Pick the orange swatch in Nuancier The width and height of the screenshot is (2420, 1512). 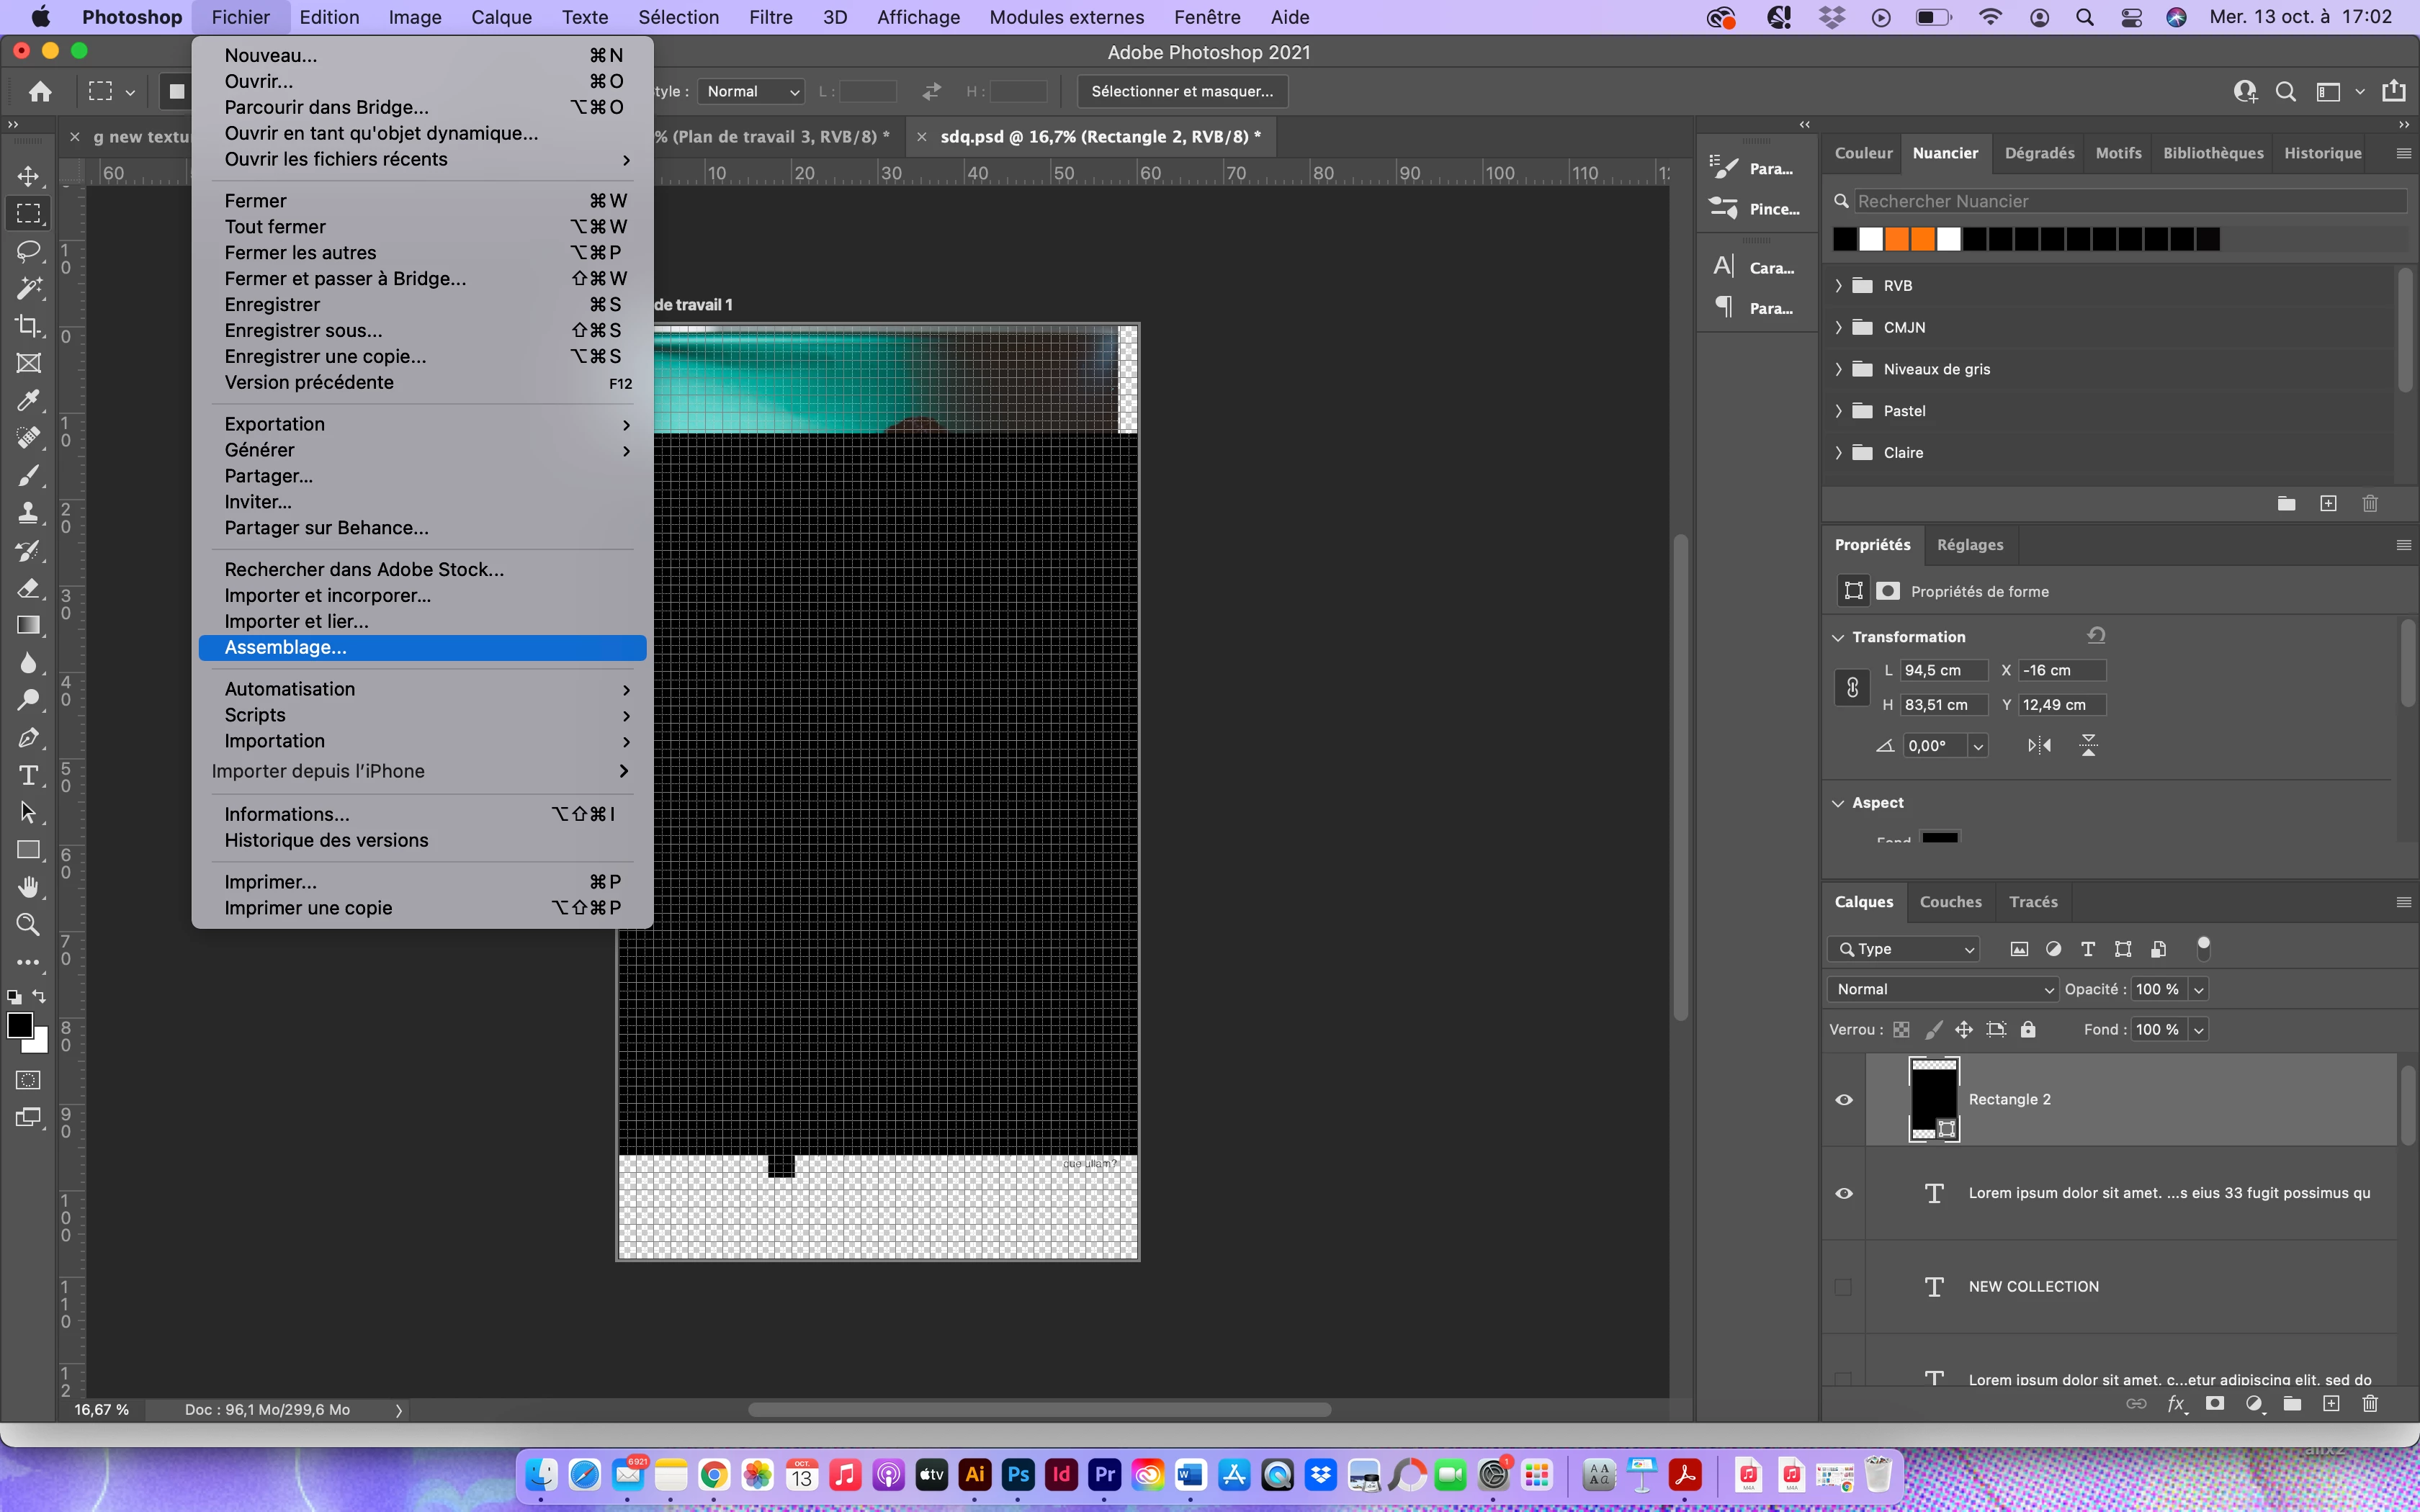click(x=1897, y=239)
